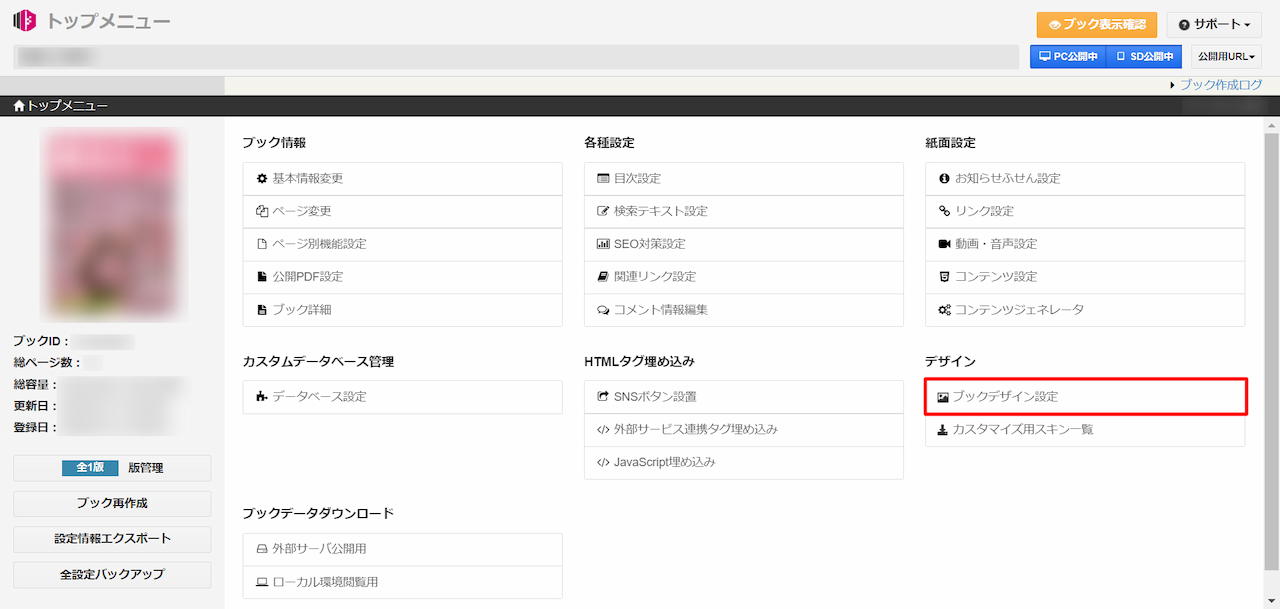Click the download icon beside カスタマイズ用スキン一覧
This screenshot has width=1280, height=609.
(x=942, y=430)
